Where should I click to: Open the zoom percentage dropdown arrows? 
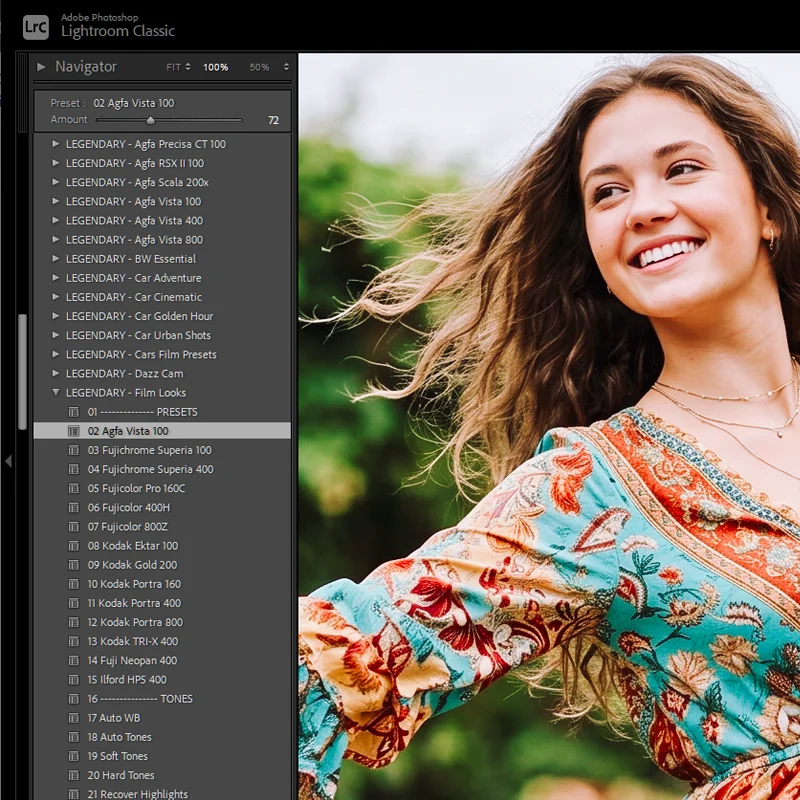pyautogui.click(x=286, y=67)
